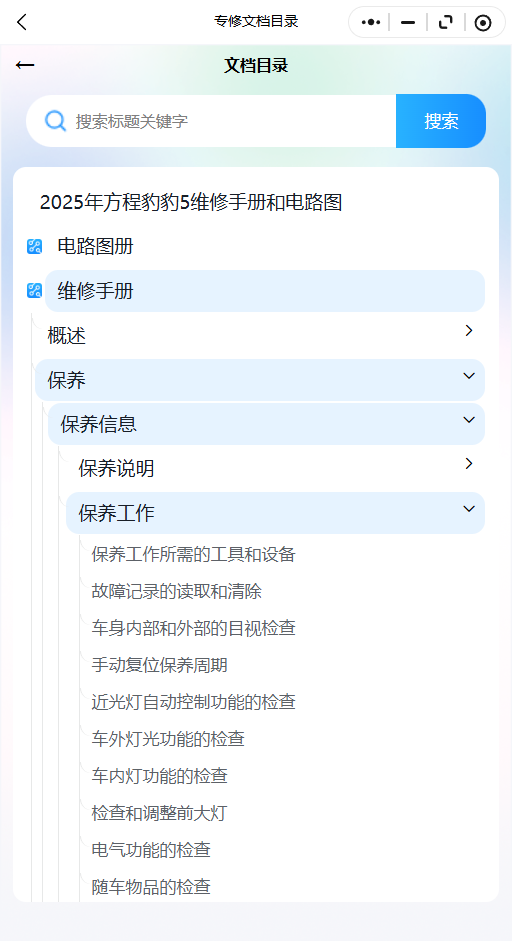Image resolution: width=512 pixels, height=941 pixels.
Task: Click the target circle icon at top right
Action: point(483,23)
